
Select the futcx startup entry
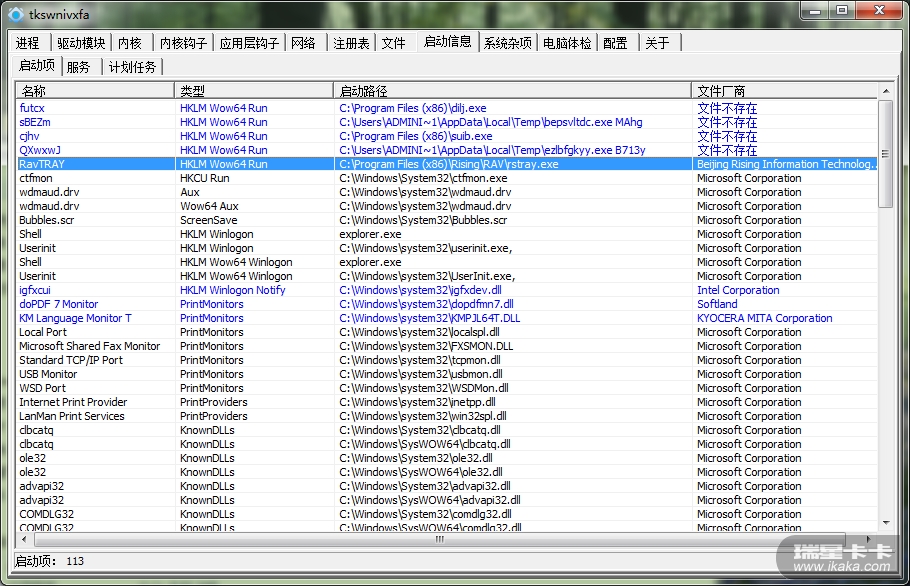coord(32,108)
